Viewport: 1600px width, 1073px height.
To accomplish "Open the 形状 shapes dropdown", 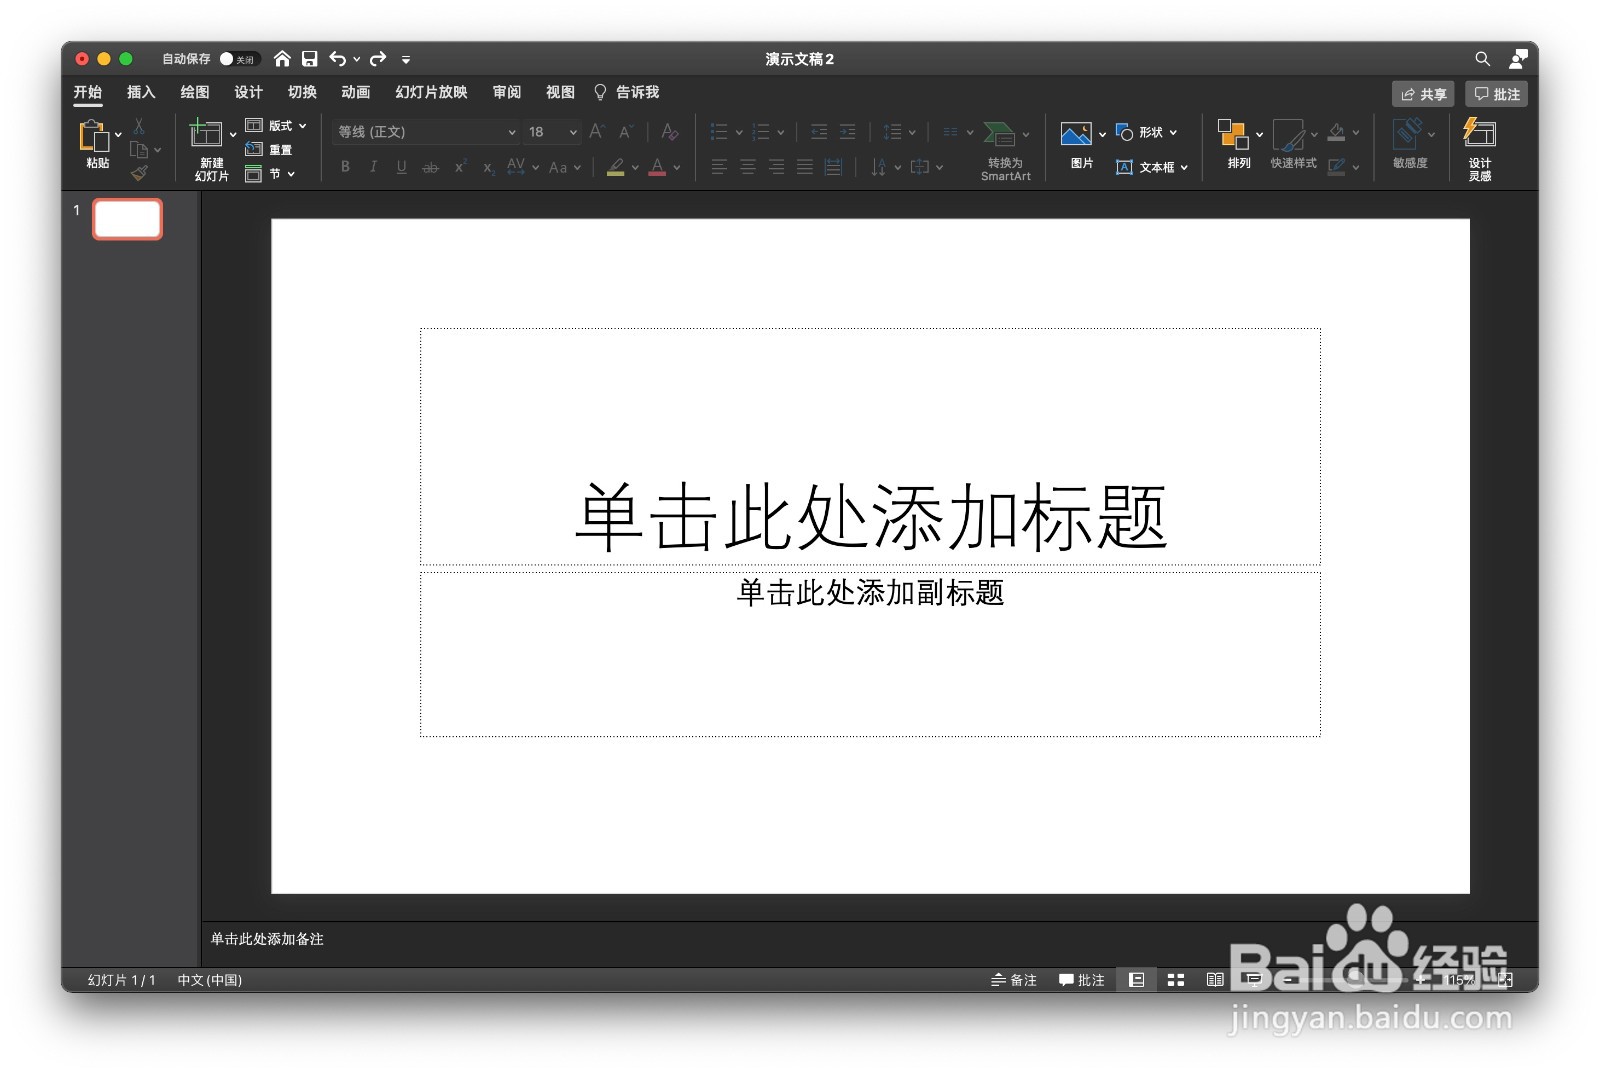I will (x=1150, y=131).
